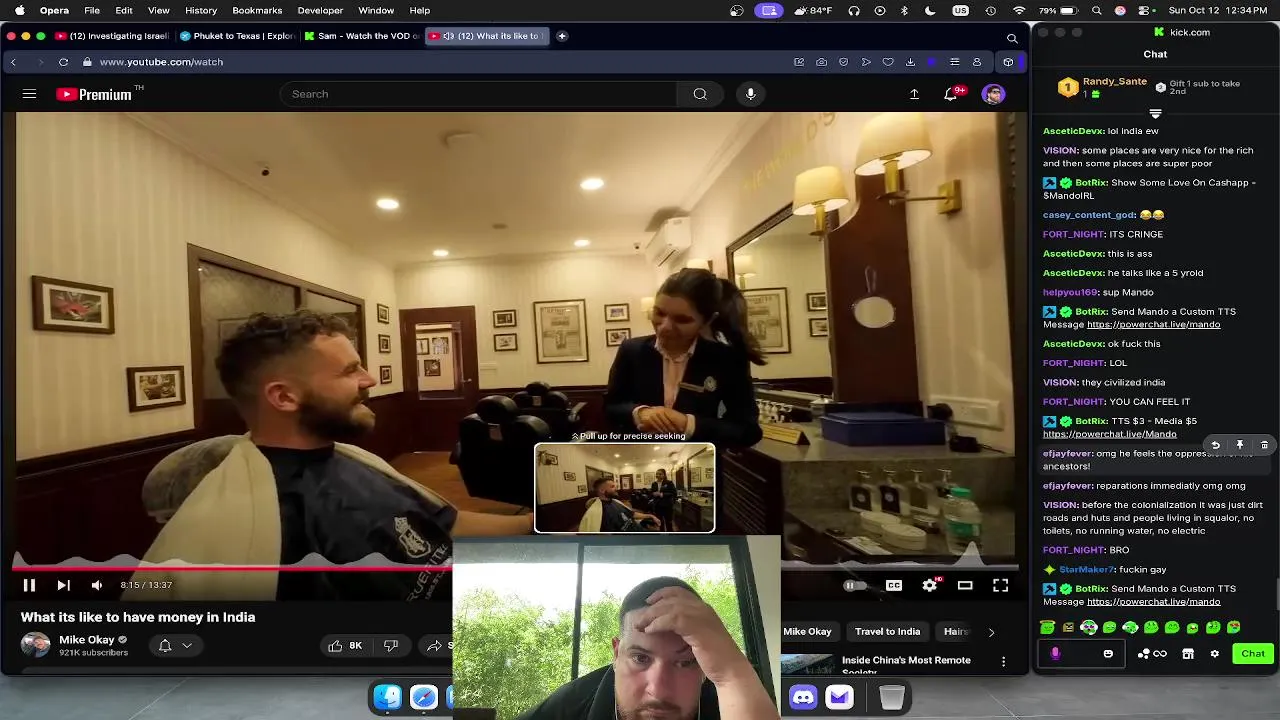This screenshot has width=1280, height=720.
Task: Delete the hovered chat message
Action: tap(1264, 445)
